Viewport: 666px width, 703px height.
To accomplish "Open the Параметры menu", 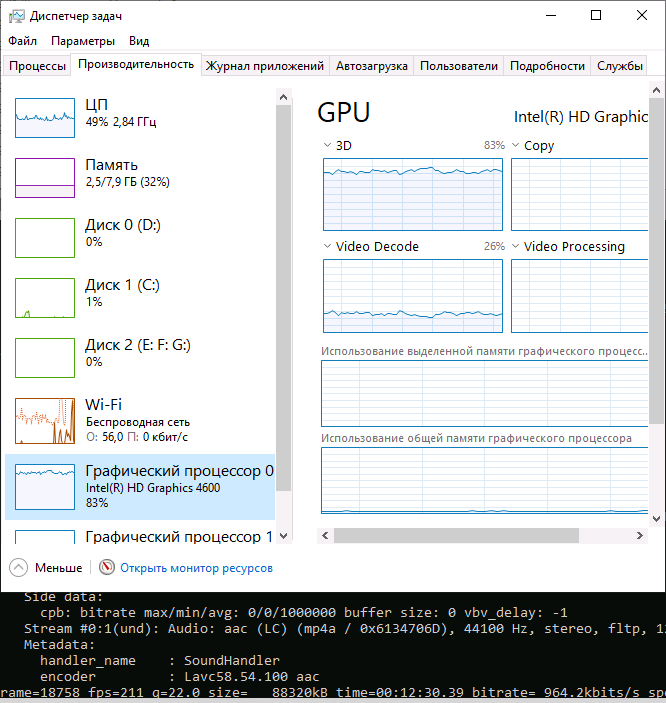I will (x=83, y=41).
